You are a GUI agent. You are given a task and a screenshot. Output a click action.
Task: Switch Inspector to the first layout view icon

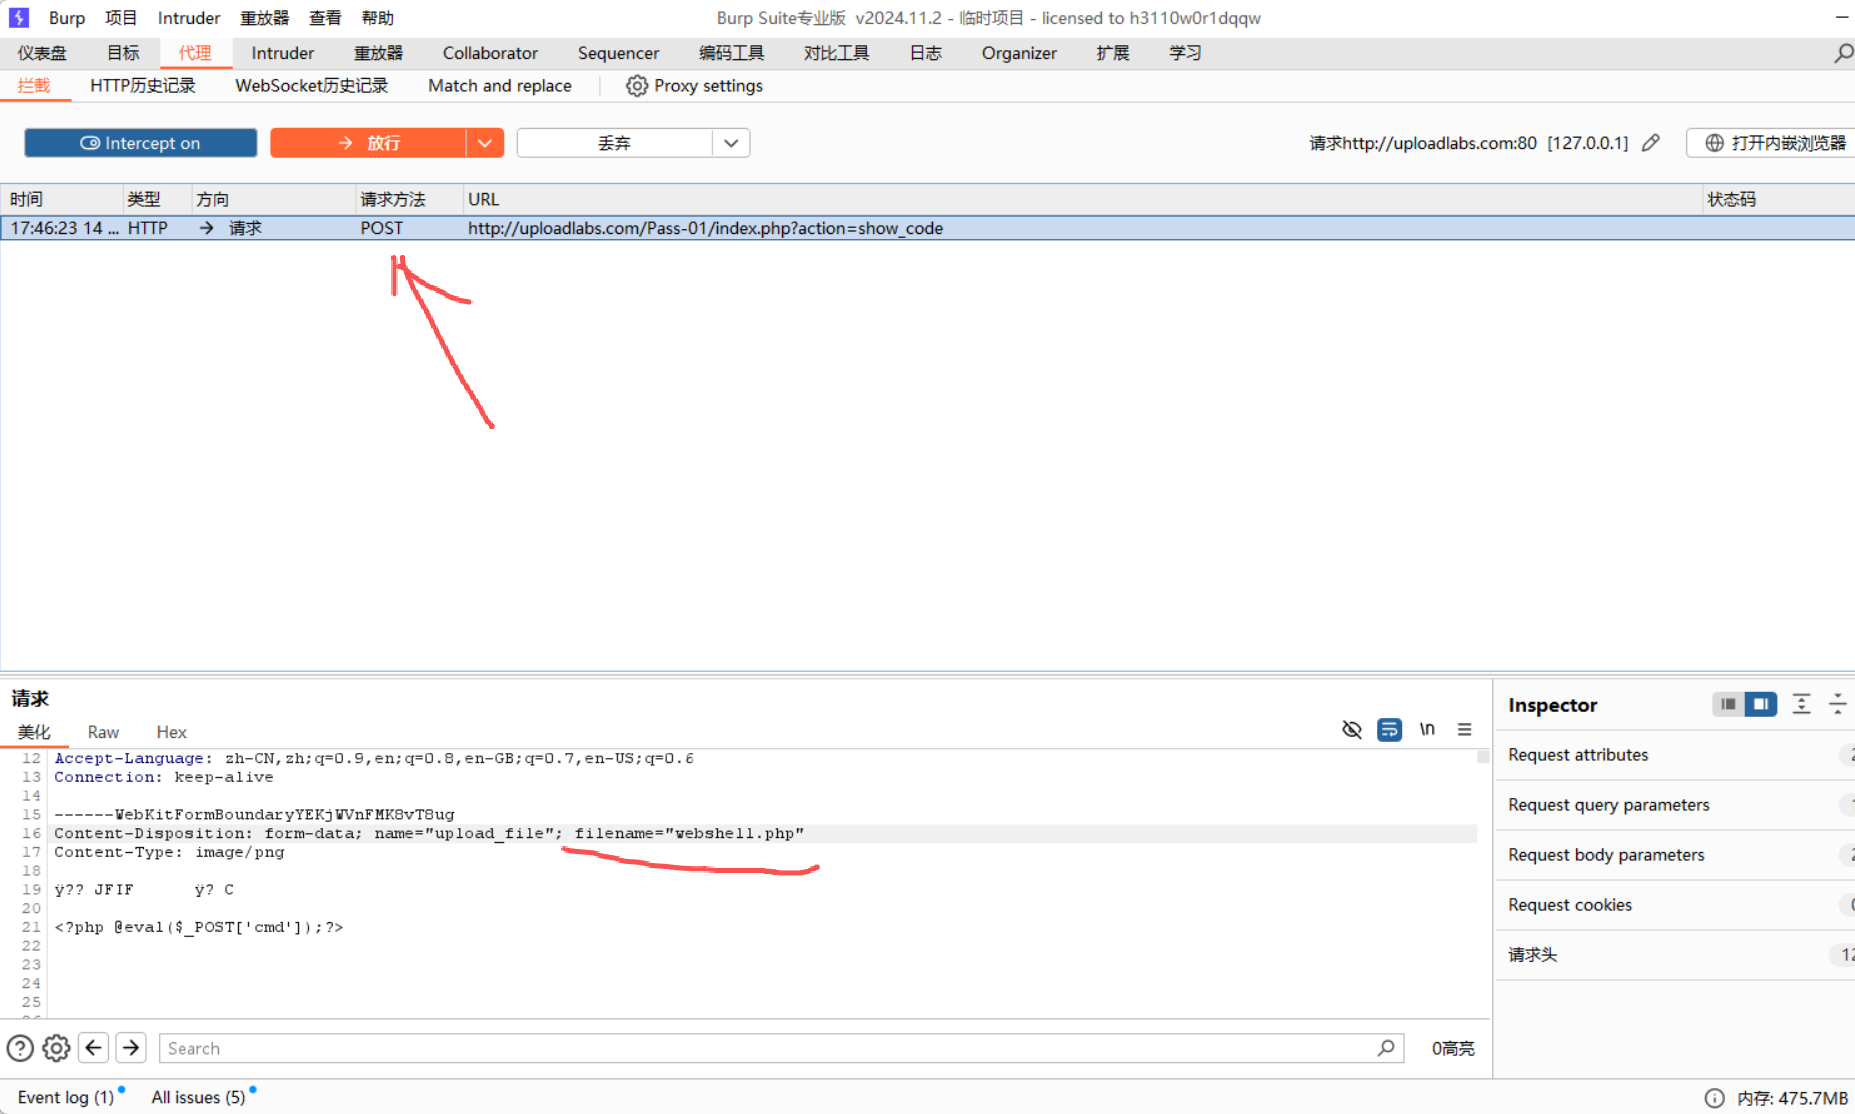[1728, 704]
